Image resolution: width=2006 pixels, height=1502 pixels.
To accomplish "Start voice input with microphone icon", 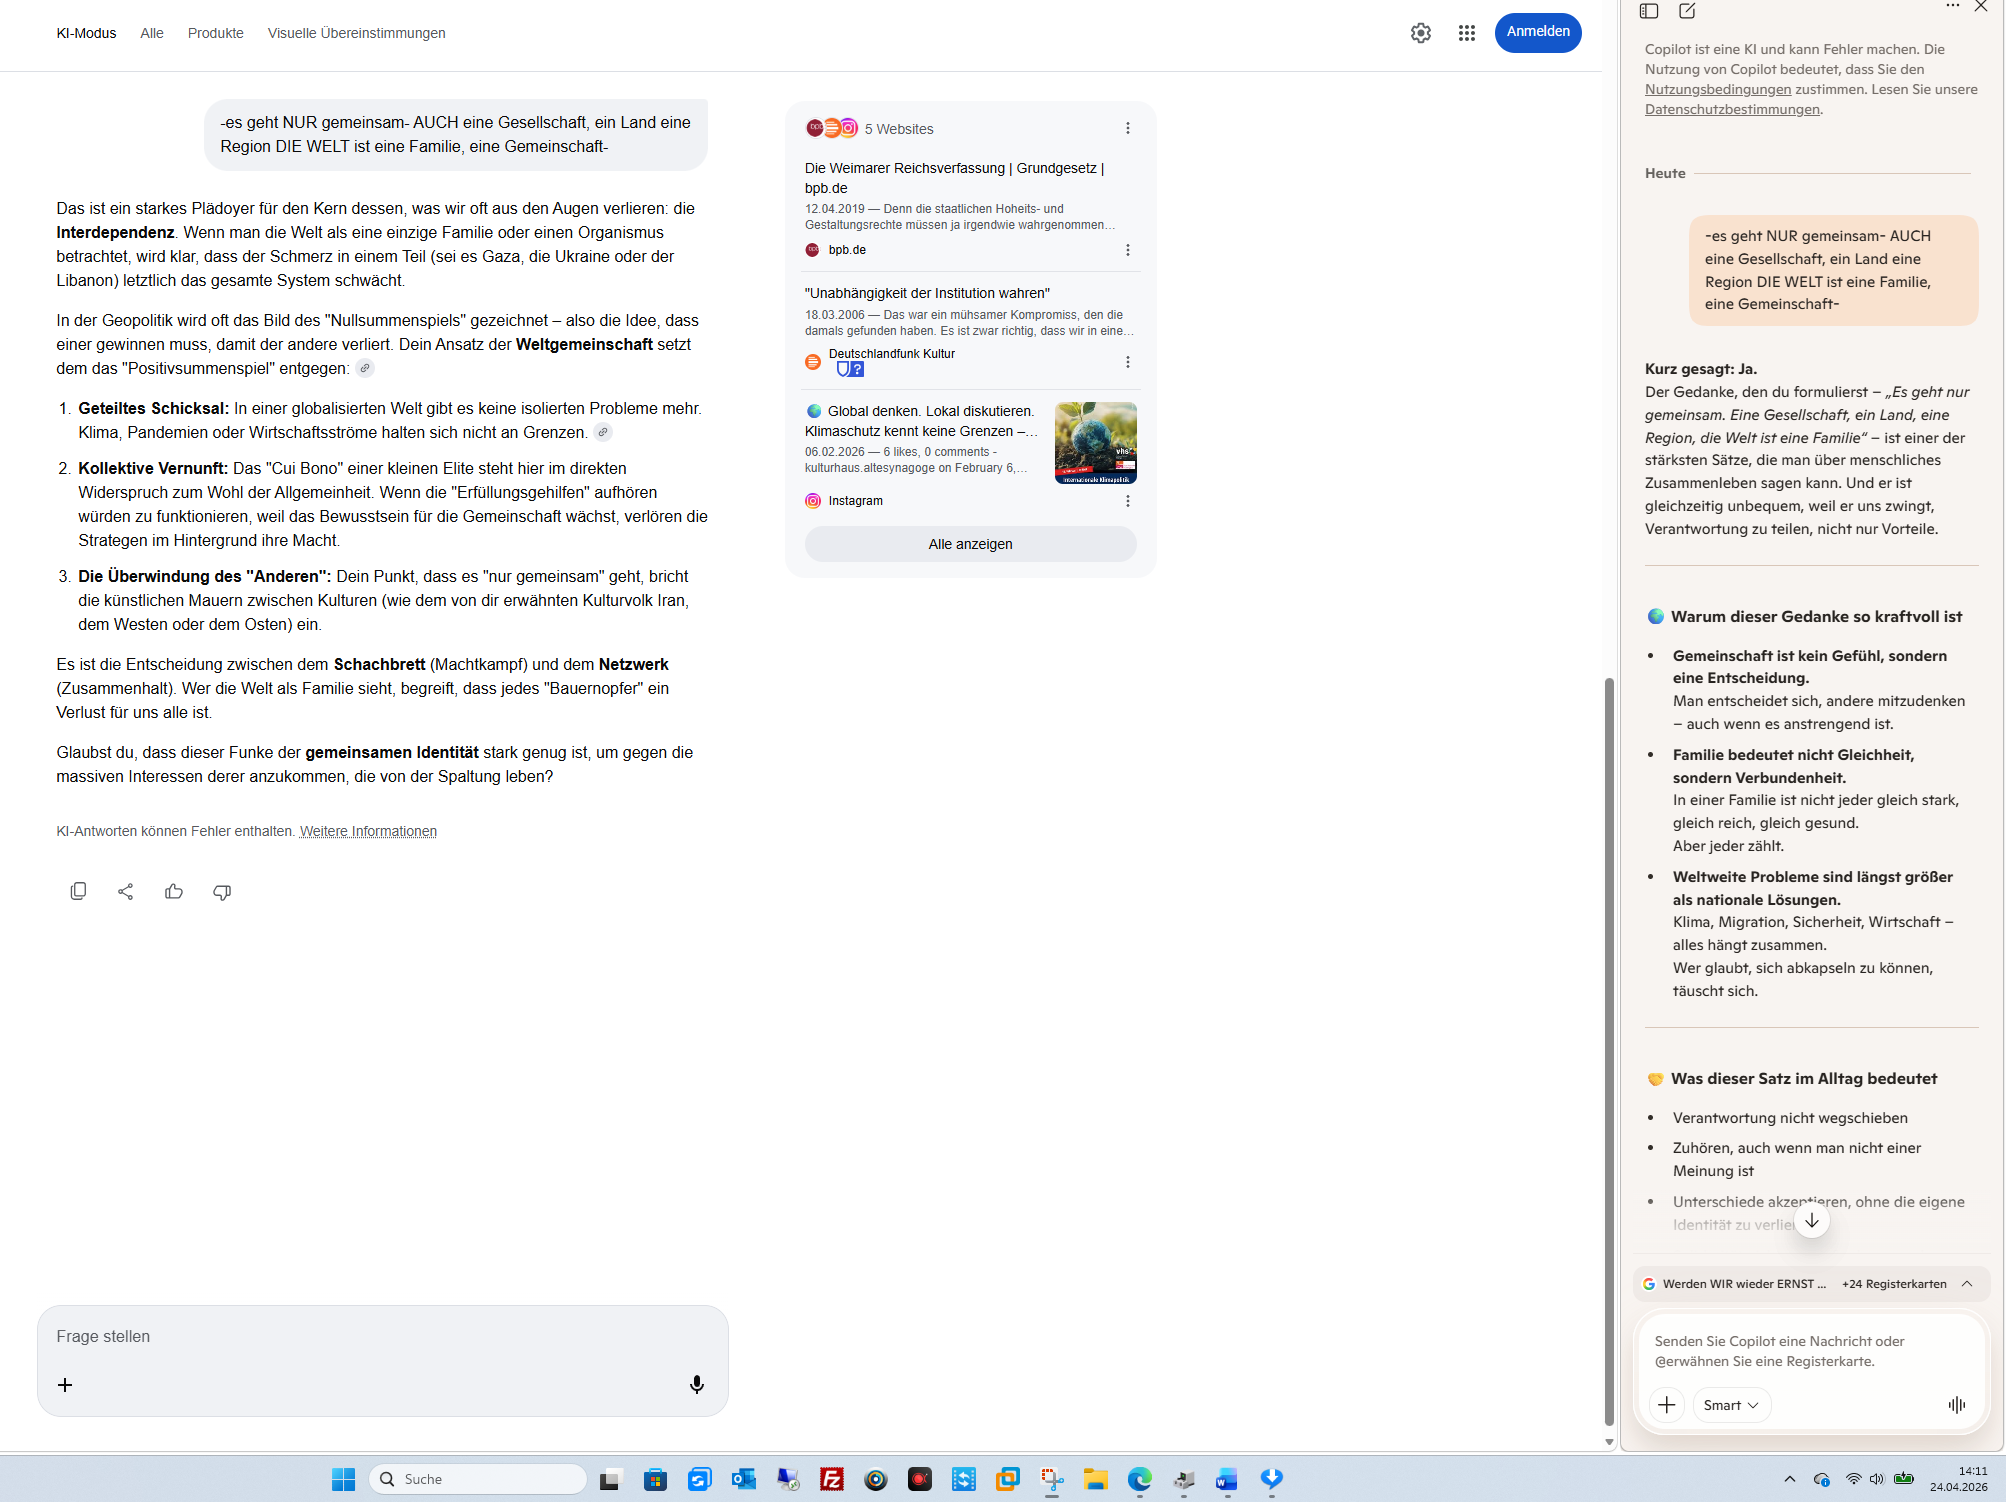I will 697,1384.
